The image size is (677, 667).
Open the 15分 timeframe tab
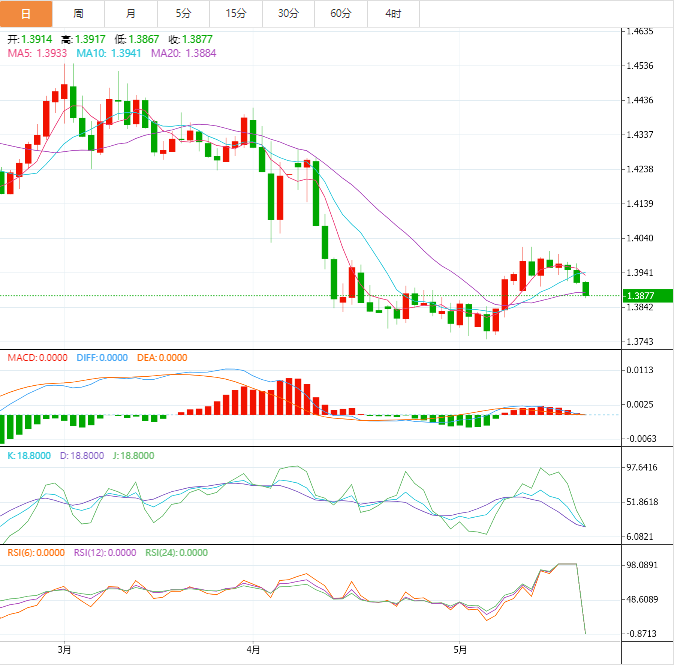(236, 14)
